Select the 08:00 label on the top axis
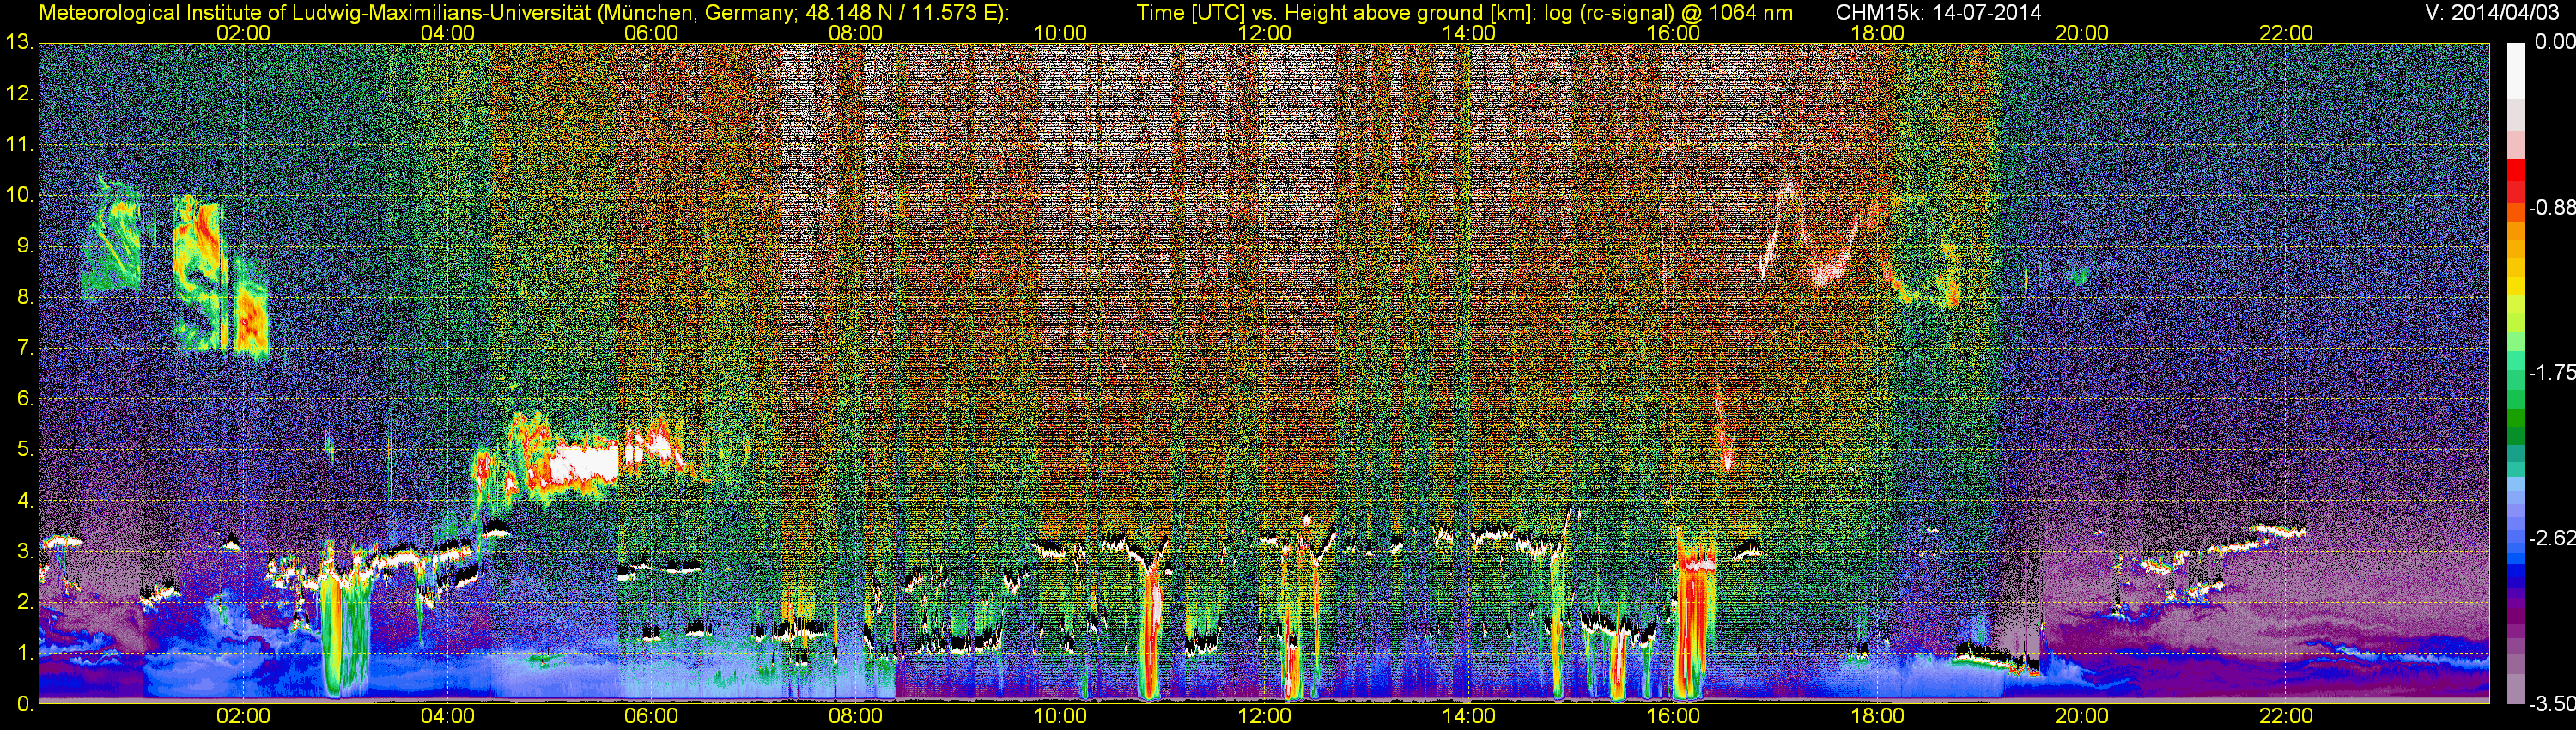The image size is (2576, 730). click(856, 33)
